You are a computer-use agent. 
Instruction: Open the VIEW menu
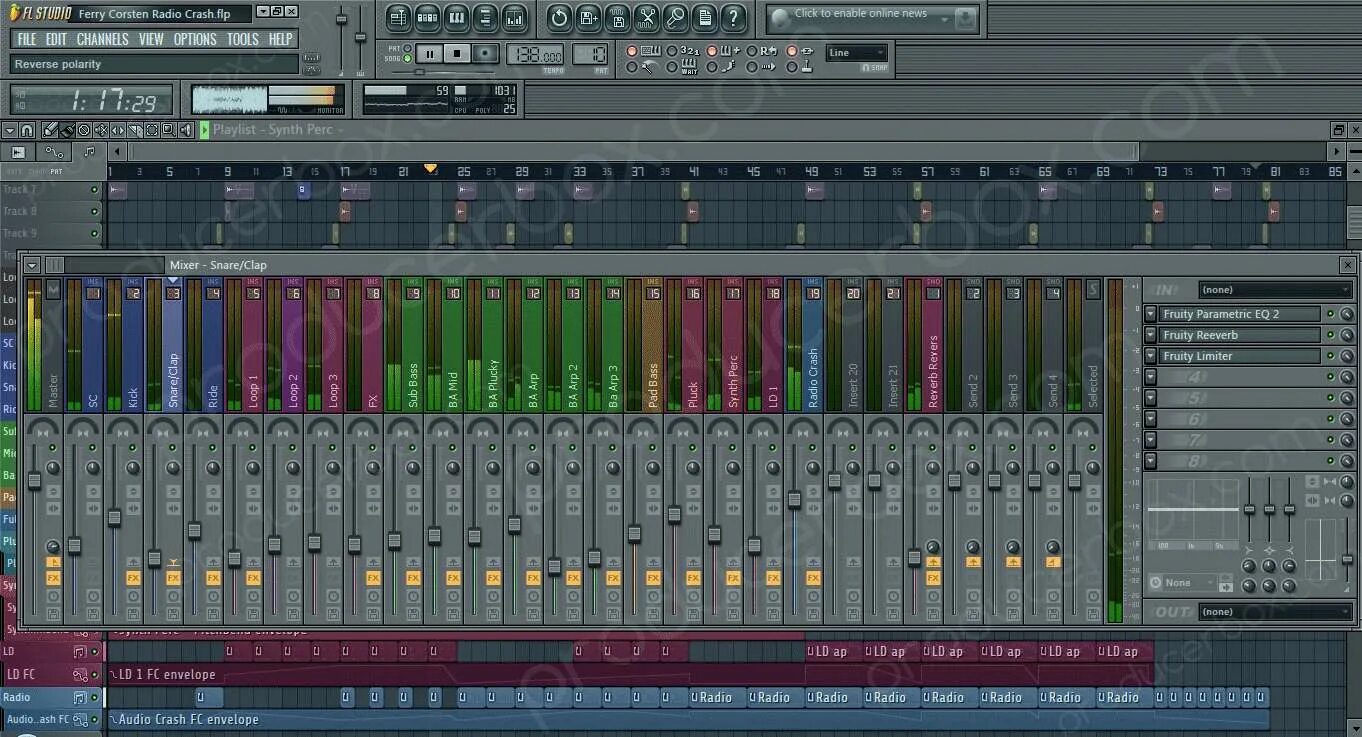[151, 39]
